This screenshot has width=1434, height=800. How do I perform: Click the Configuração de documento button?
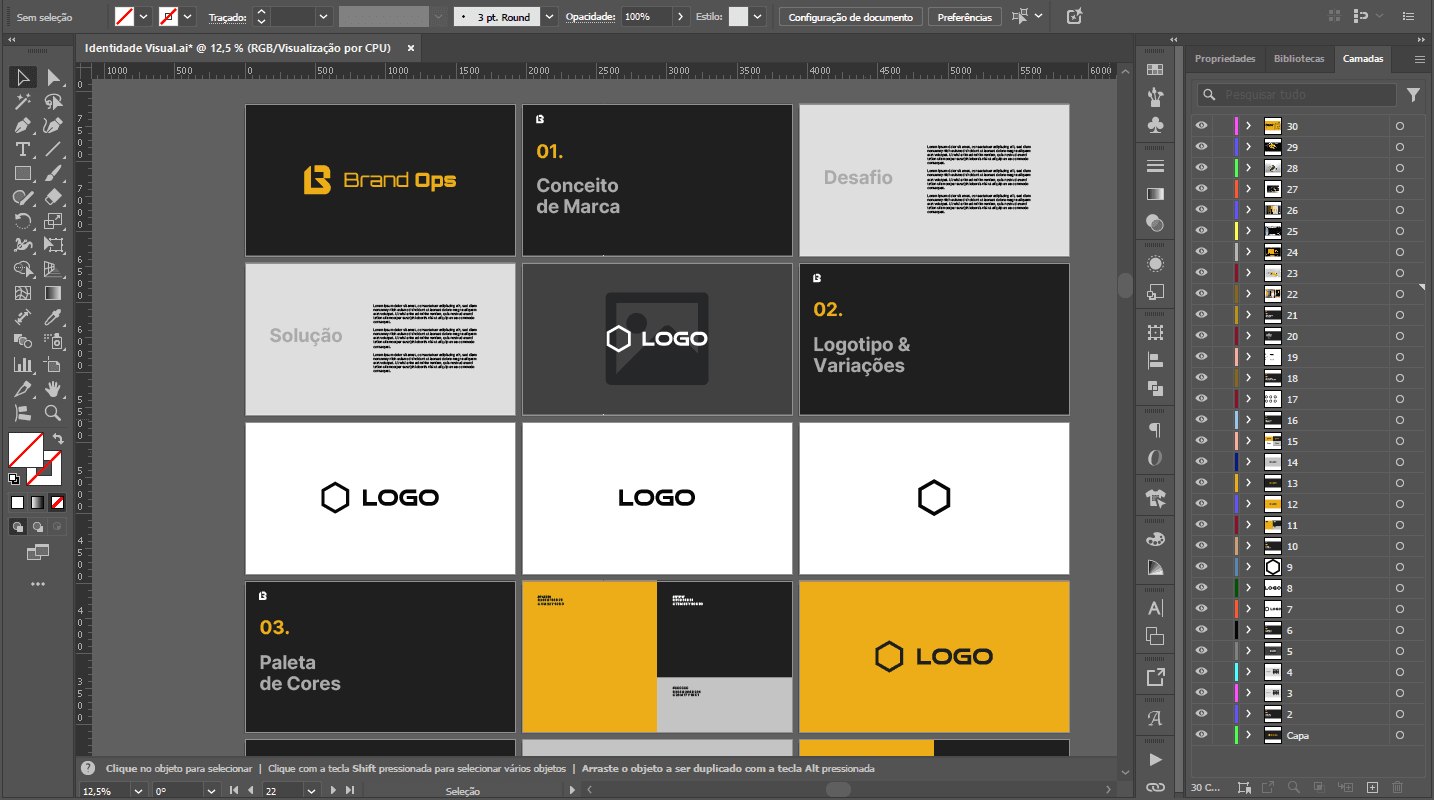pos(850,17)
